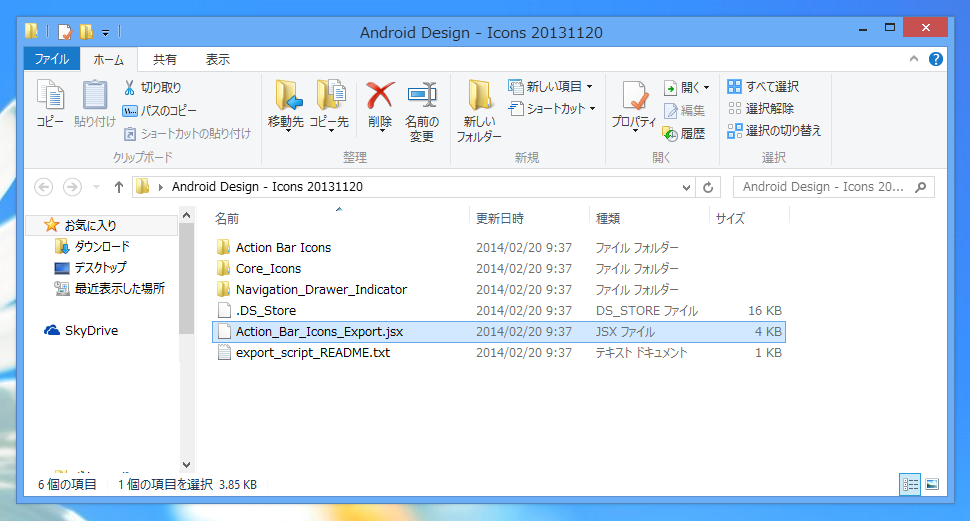
Task: Click Select all (すべて選択)
Action: 763,87
